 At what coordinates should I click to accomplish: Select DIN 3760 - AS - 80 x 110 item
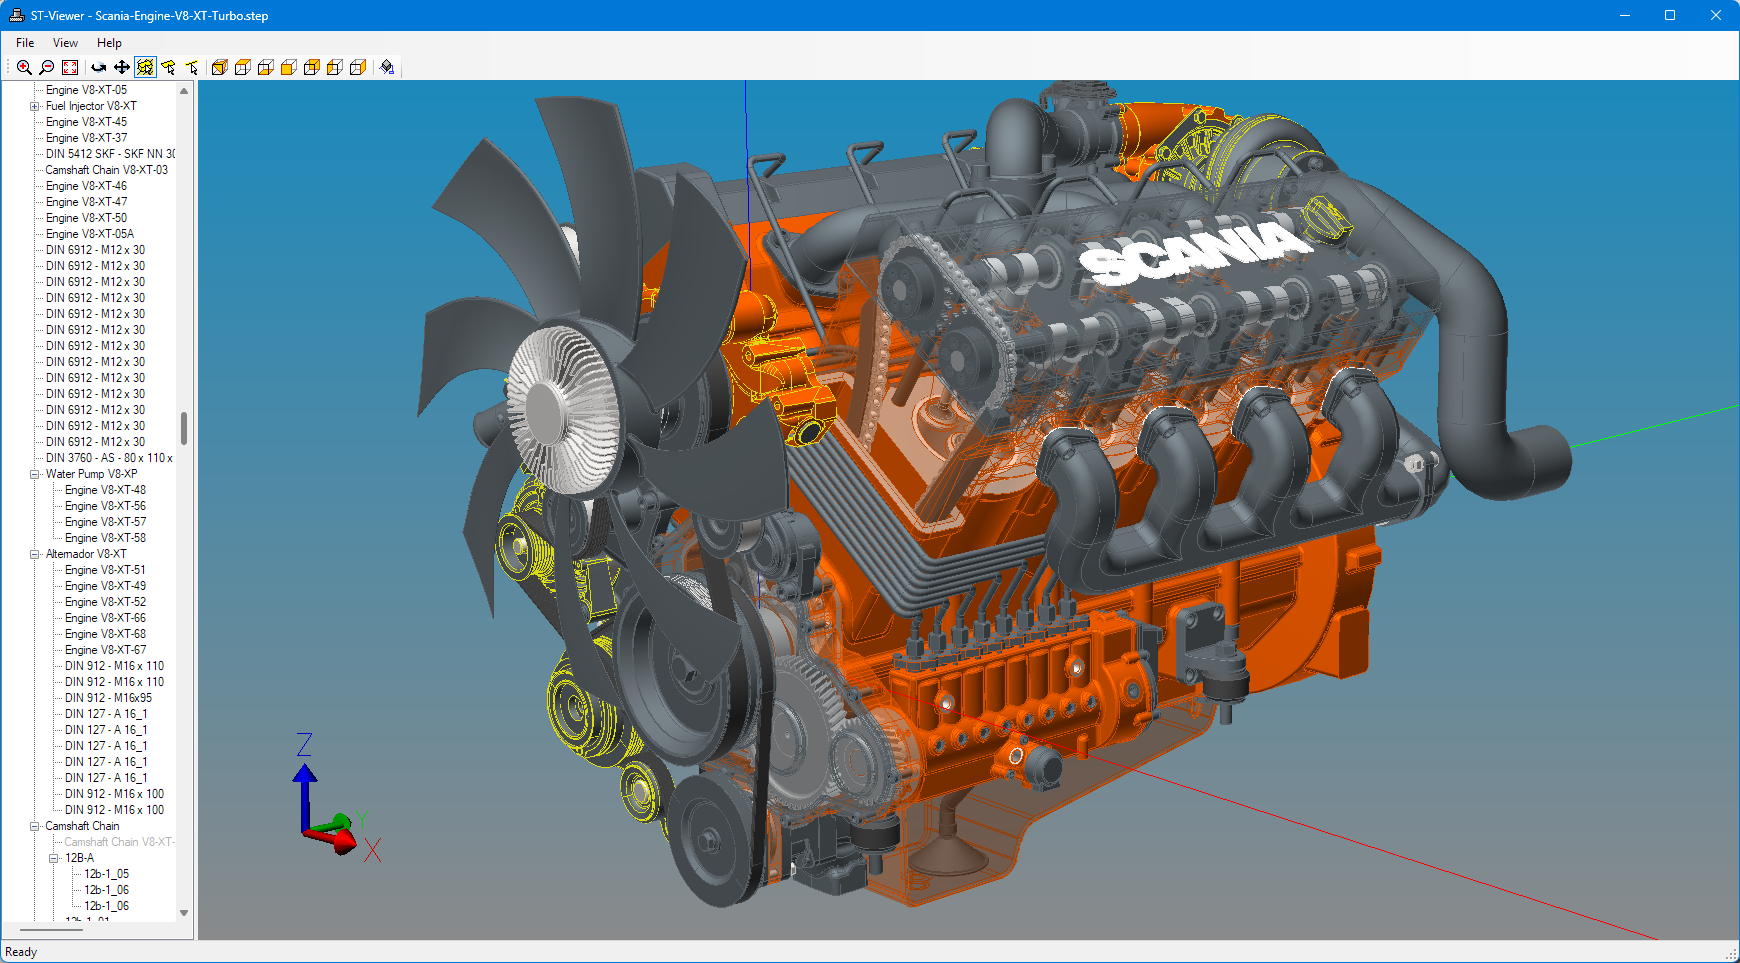pyautogui.click(x=109, y=458)
